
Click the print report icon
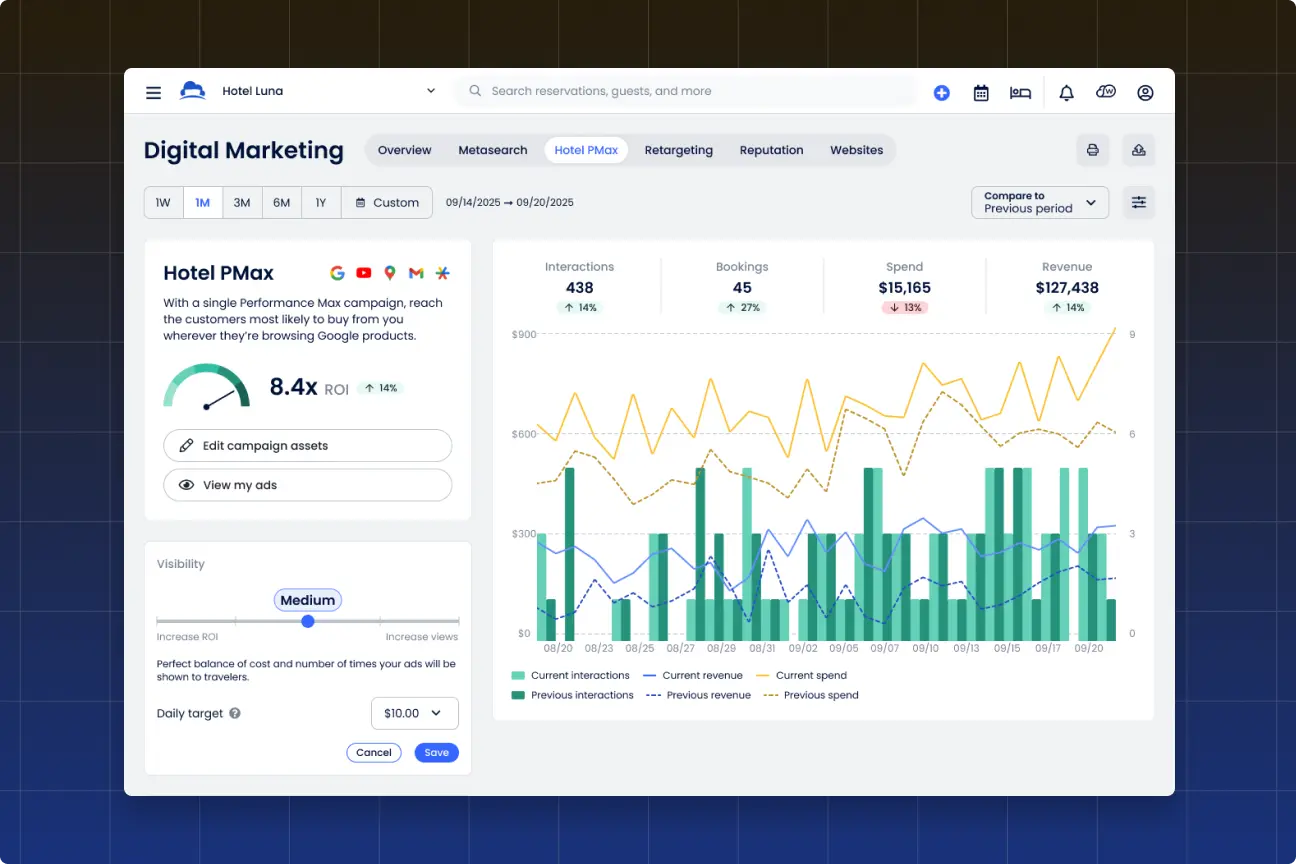tap(1092, 150)
